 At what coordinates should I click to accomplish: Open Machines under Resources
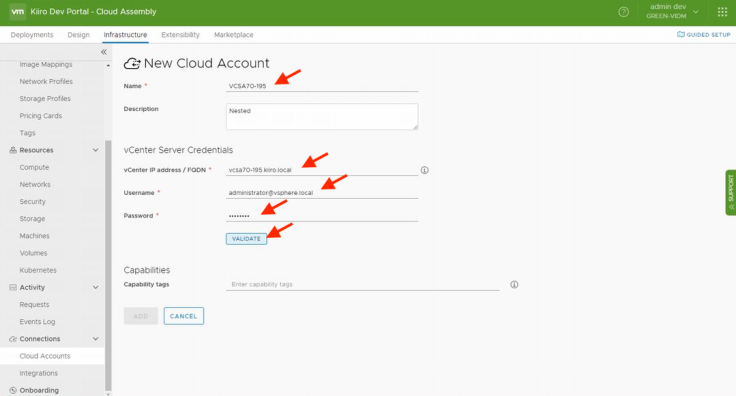pos(34,236)
